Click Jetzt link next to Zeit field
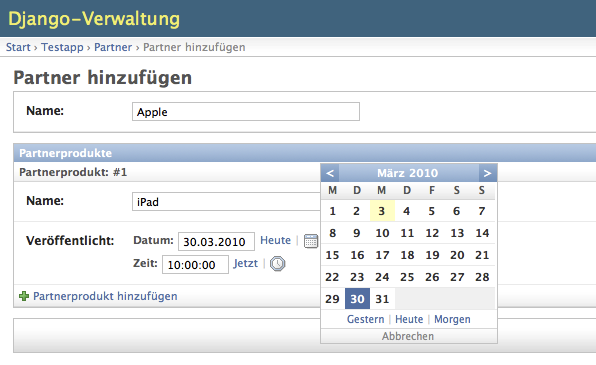596x365 pixels. pos(245,263)
